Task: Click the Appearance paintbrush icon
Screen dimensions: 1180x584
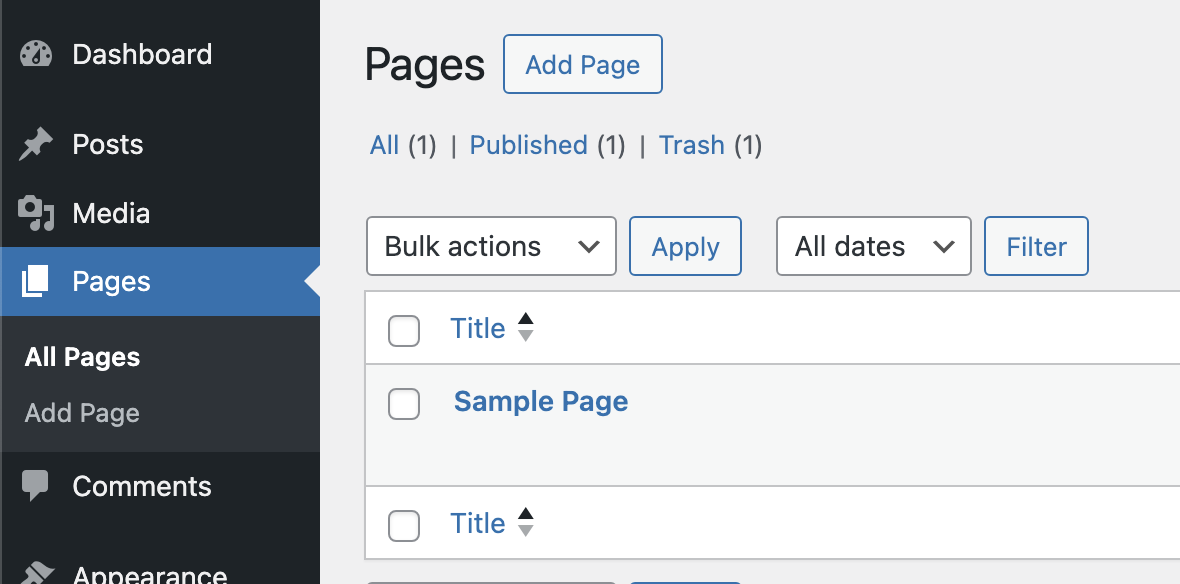Action: 35,575
